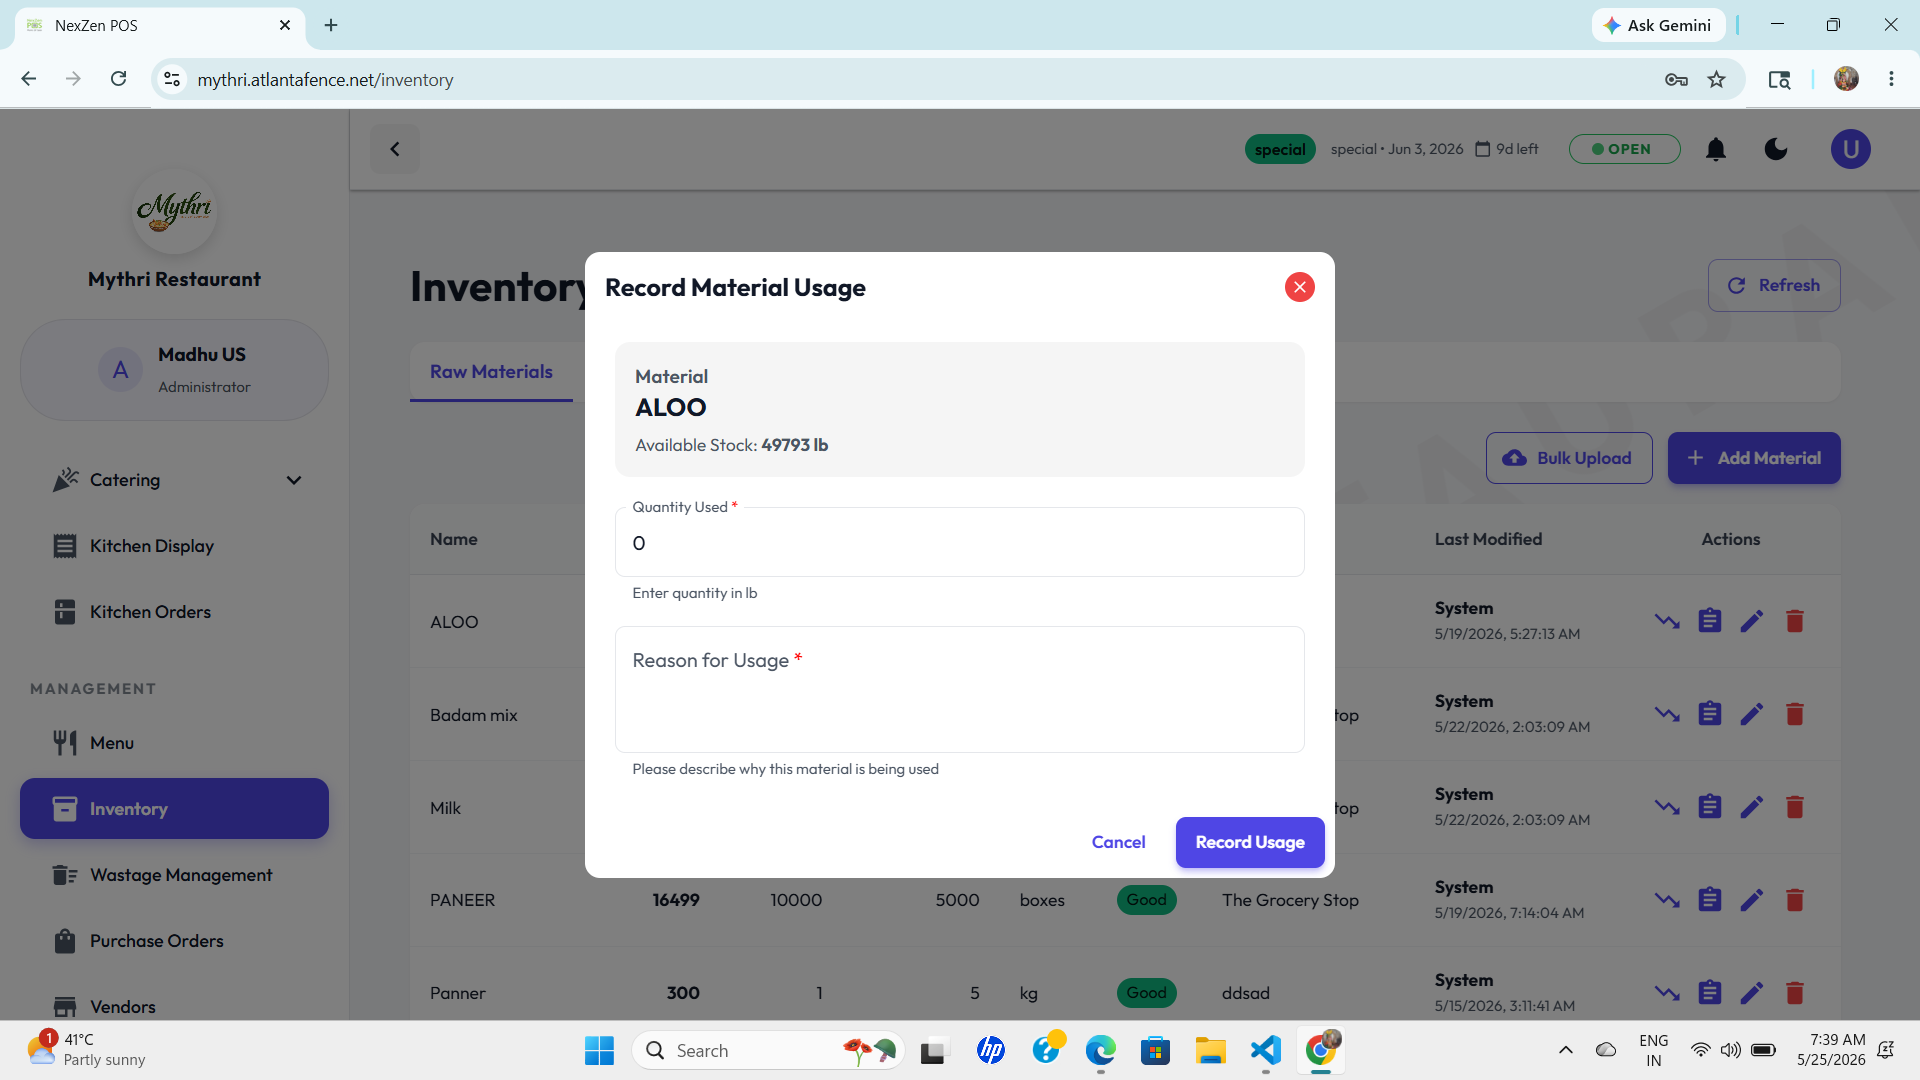The width and height of the screenshot is (1920, 1080).
Task: Click the Quantity Used input field
Action: pos(959,543)
